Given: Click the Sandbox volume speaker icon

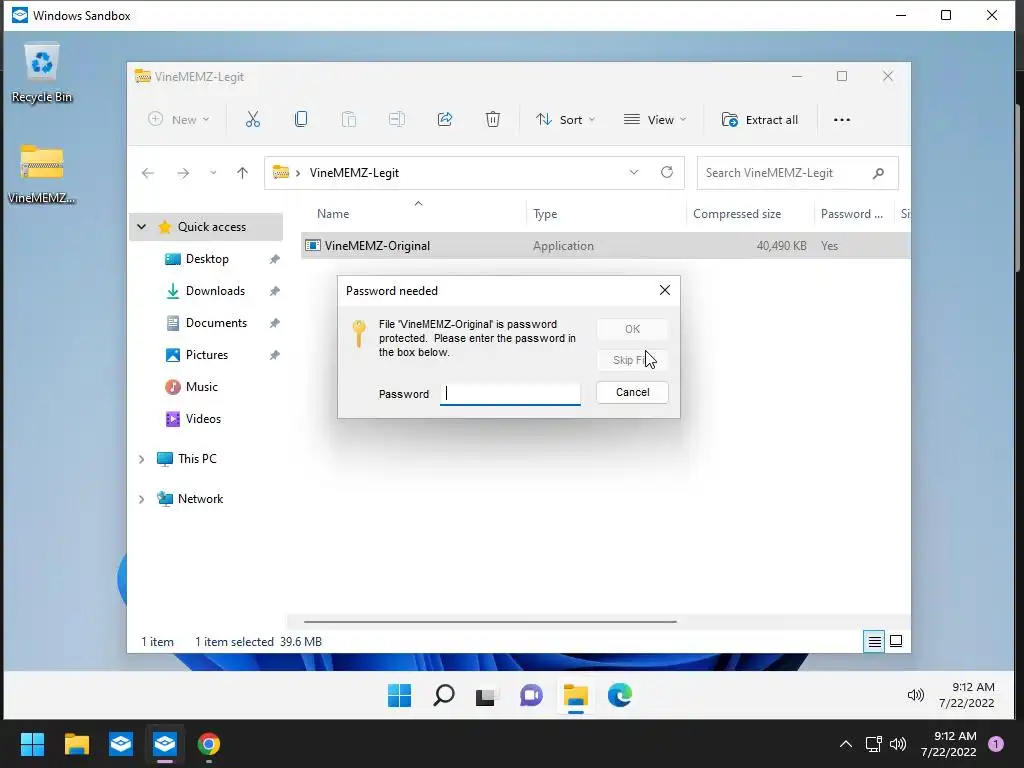Looking at the screenshot, I should click(x=916, y=696).
